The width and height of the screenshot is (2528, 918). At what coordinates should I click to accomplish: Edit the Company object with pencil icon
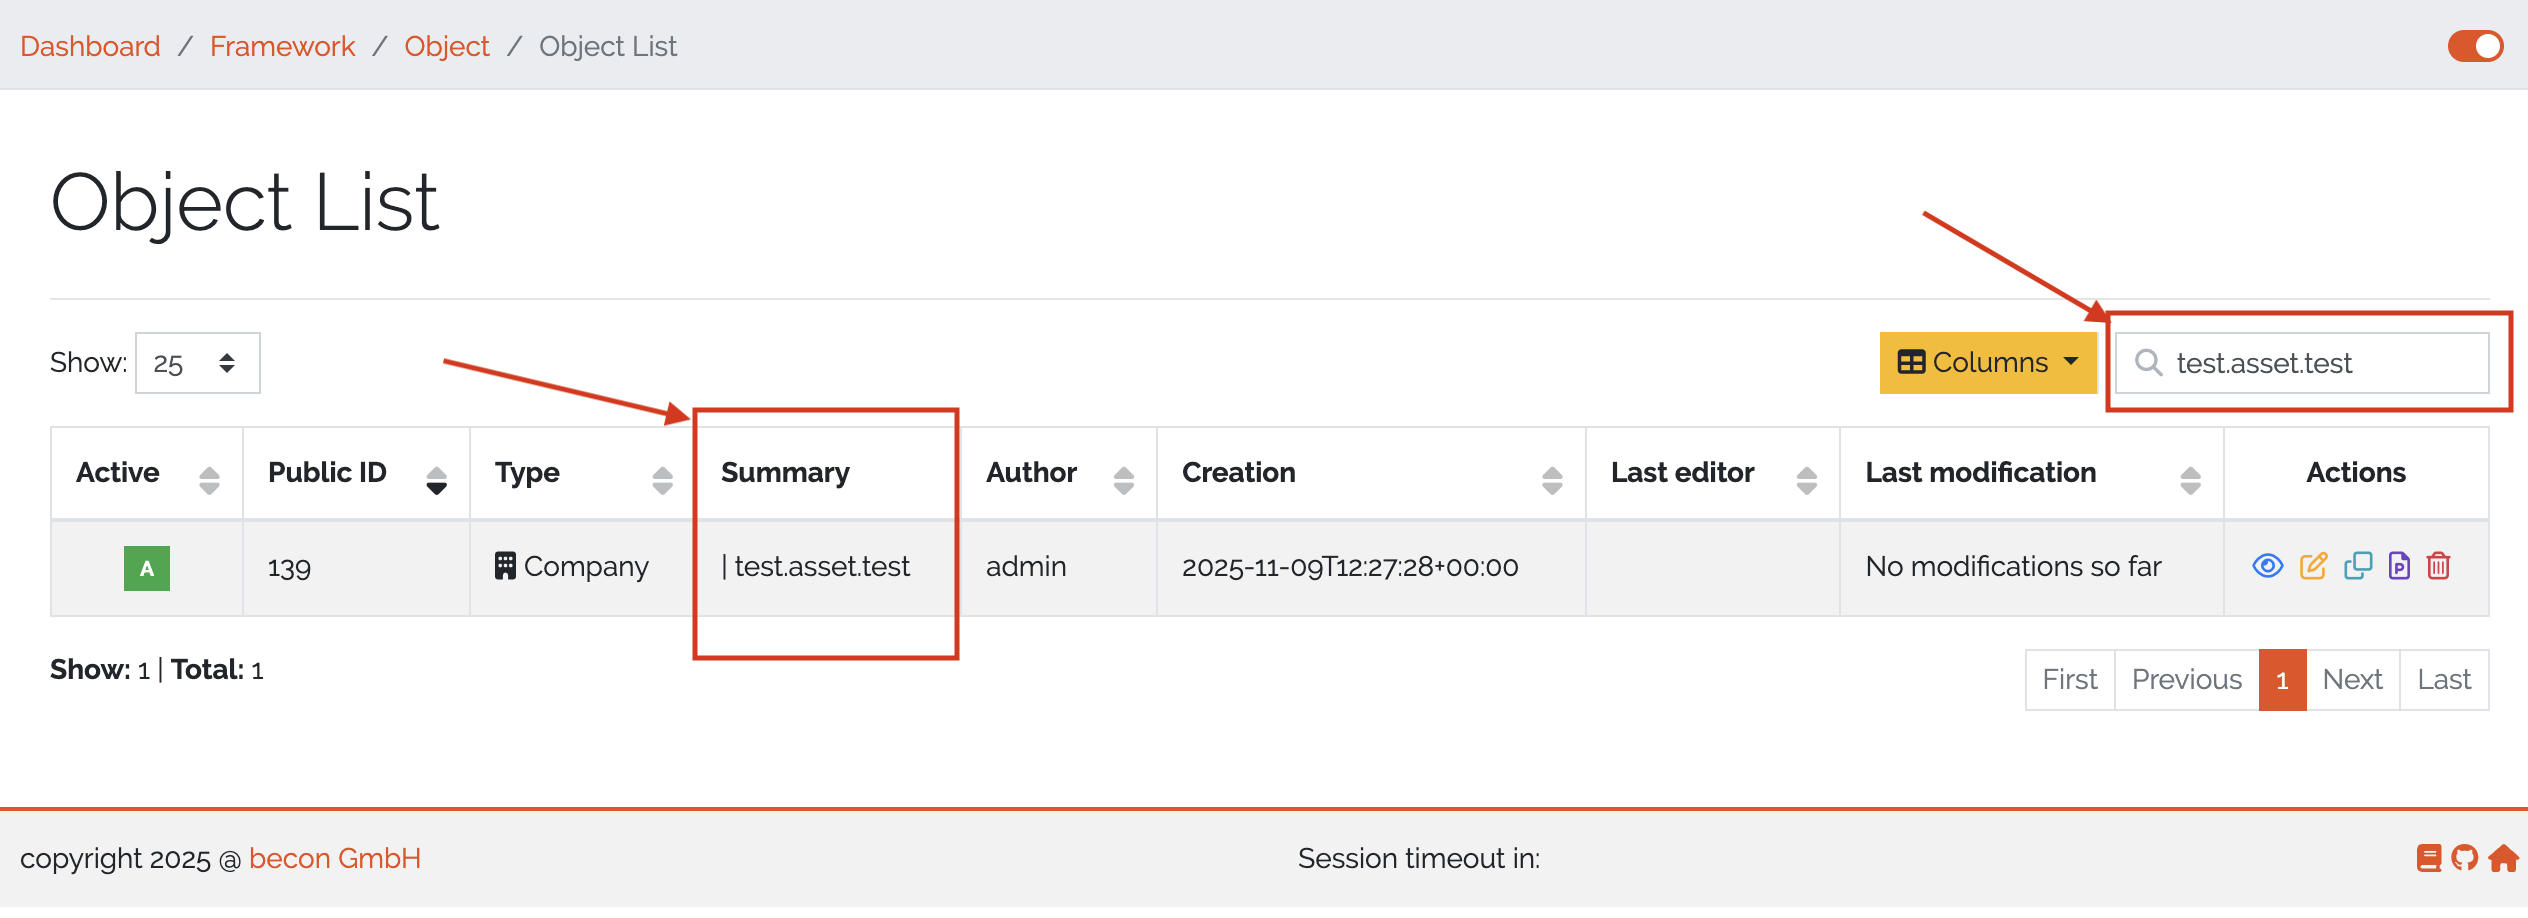click(x=2313, y=566)
